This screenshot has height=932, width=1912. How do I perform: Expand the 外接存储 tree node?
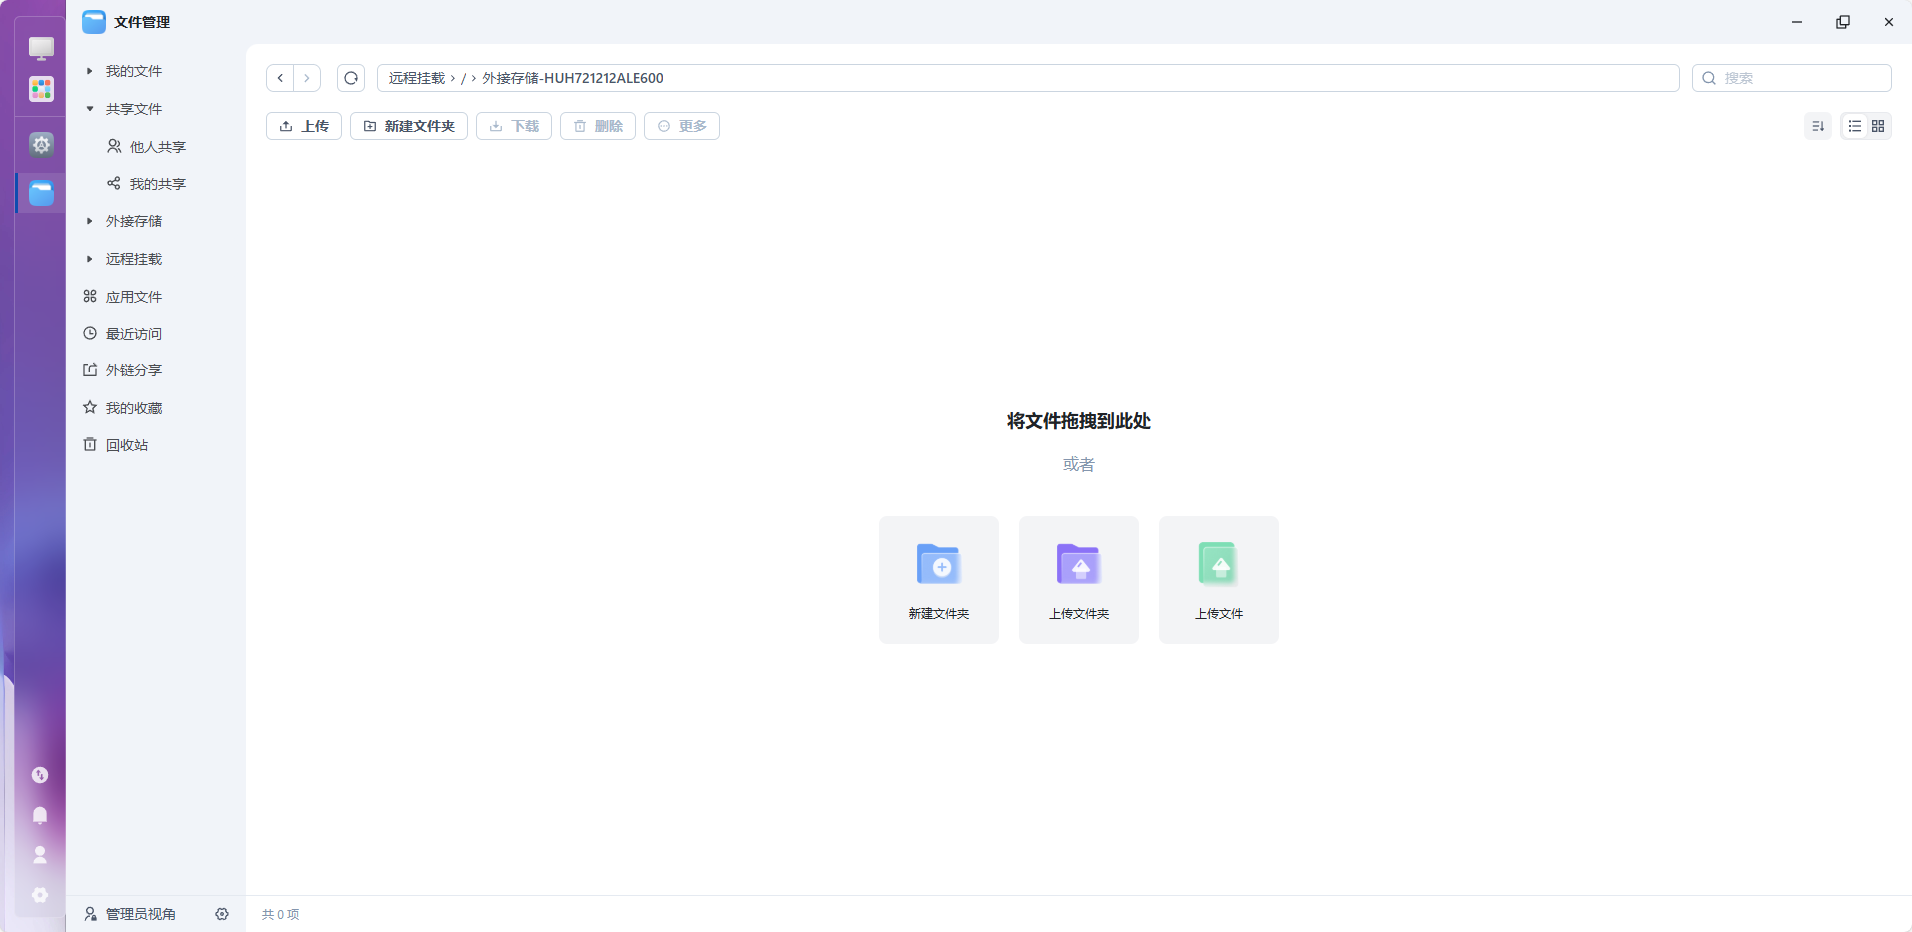tap(89, 221)
